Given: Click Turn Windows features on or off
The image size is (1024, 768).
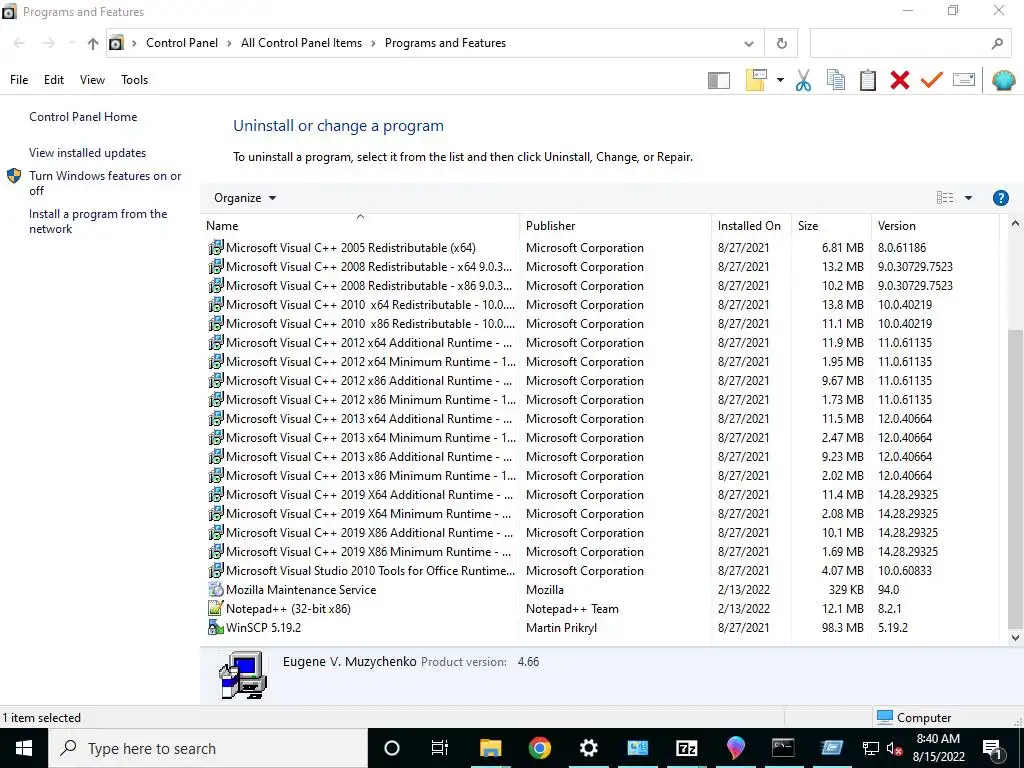Looking at the screenshot, I should (x=105, y=183).
